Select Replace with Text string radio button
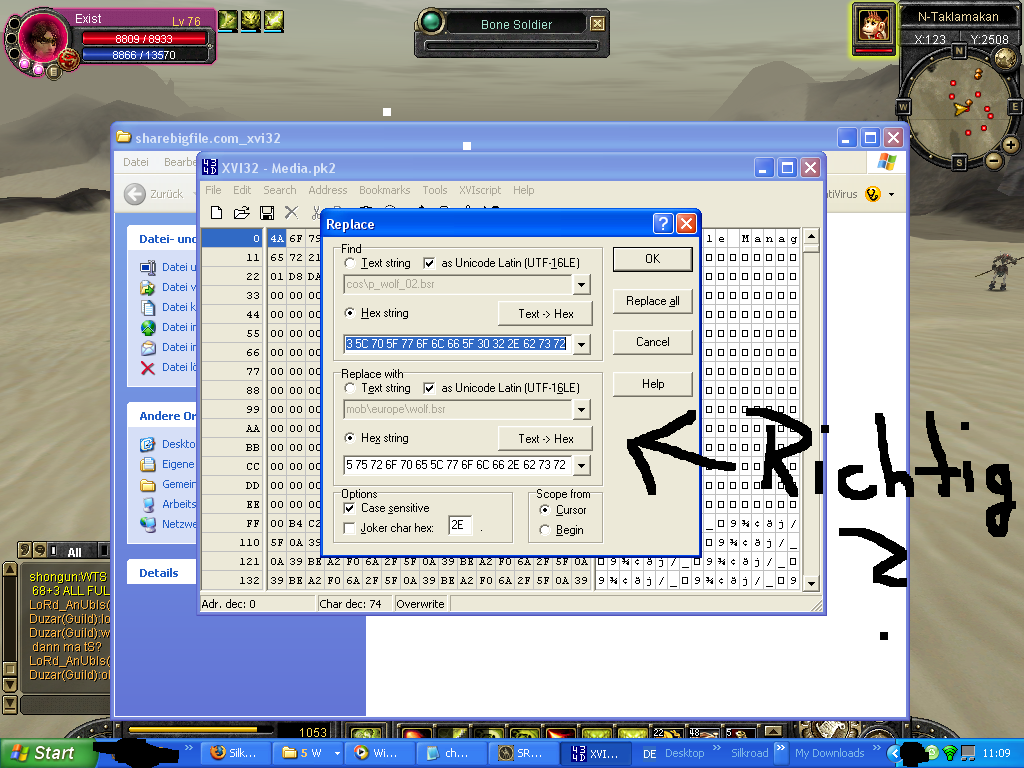The height and width of the screenshot is (768, 1024). [x=349, y=388]
